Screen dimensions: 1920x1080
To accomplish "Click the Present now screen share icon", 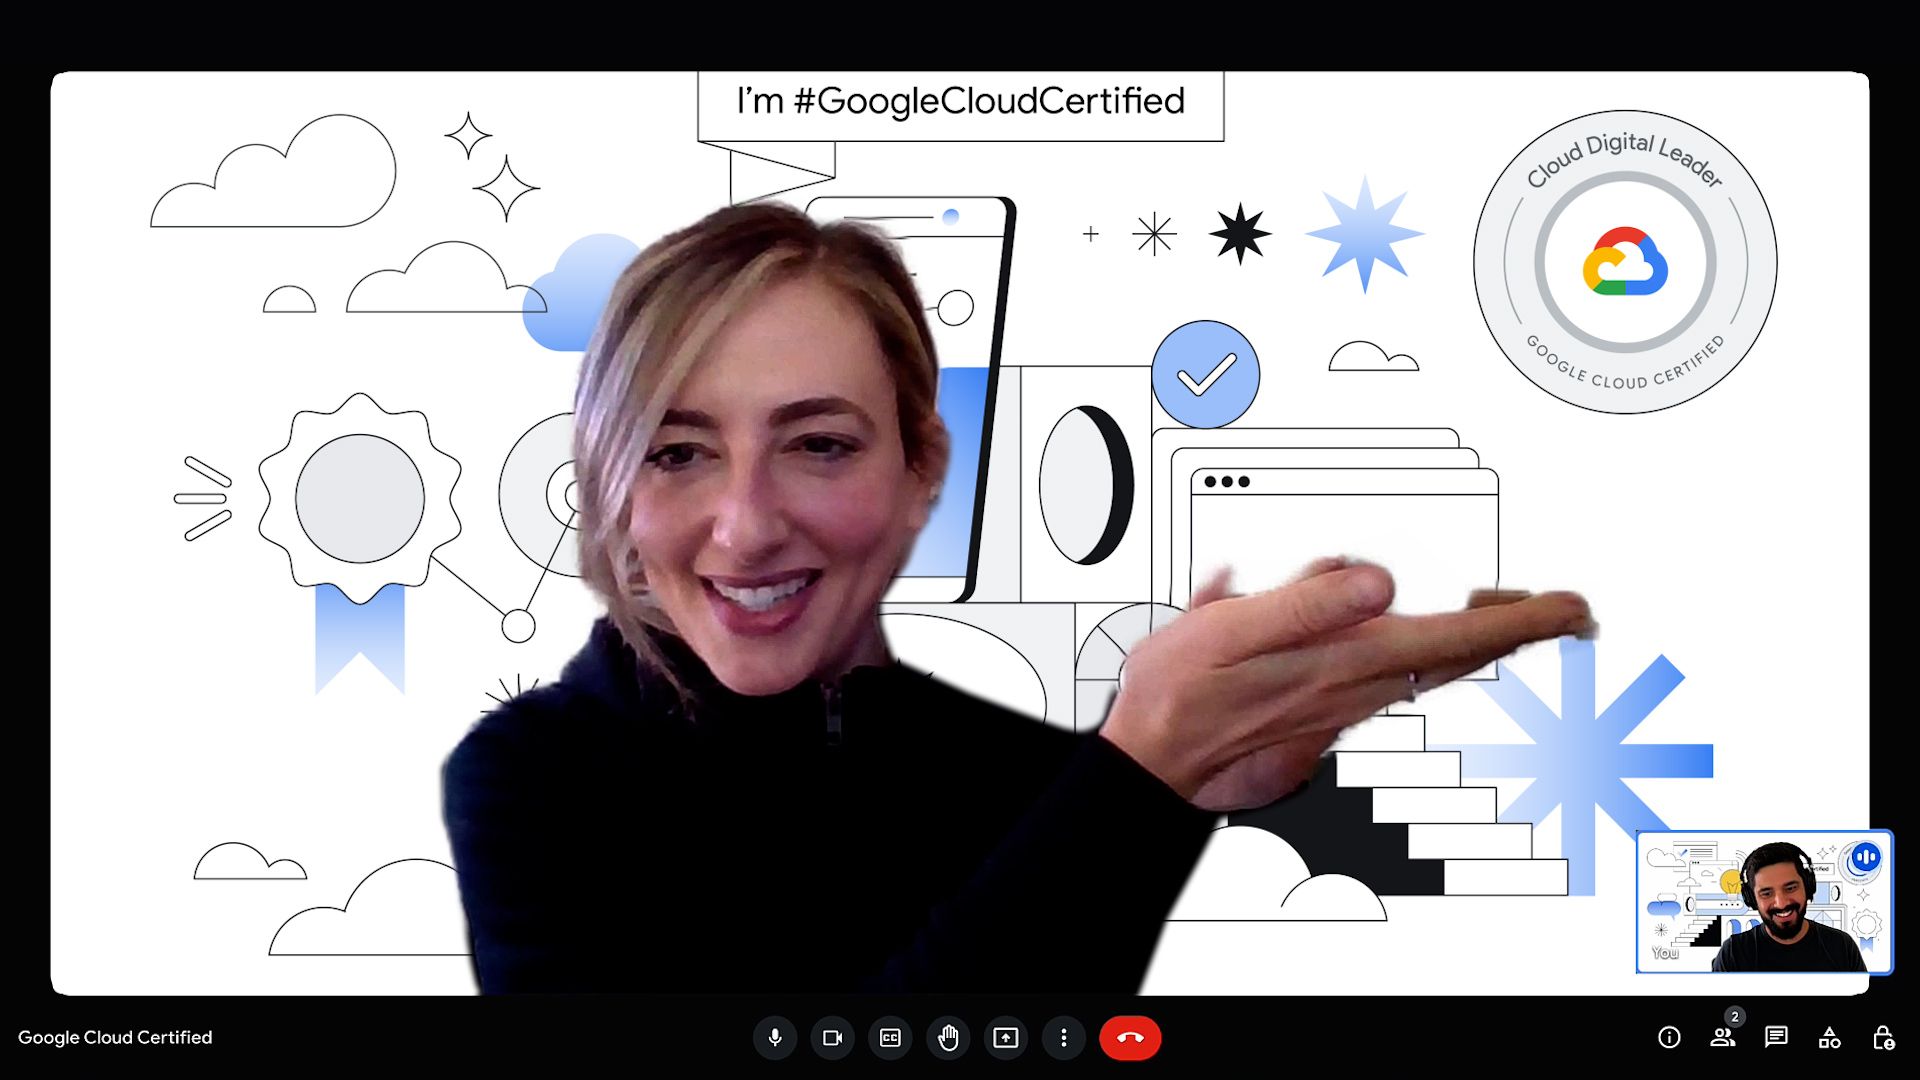I will (1006, 1038).
